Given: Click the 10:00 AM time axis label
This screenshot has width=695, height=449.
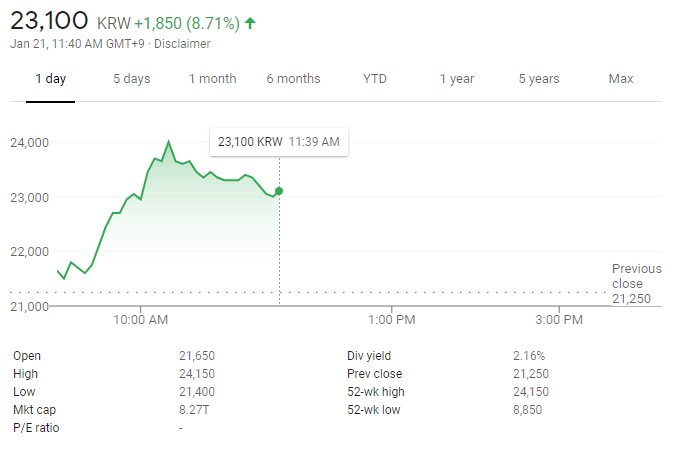Looking at the screenshot, I should coord(141,320).
